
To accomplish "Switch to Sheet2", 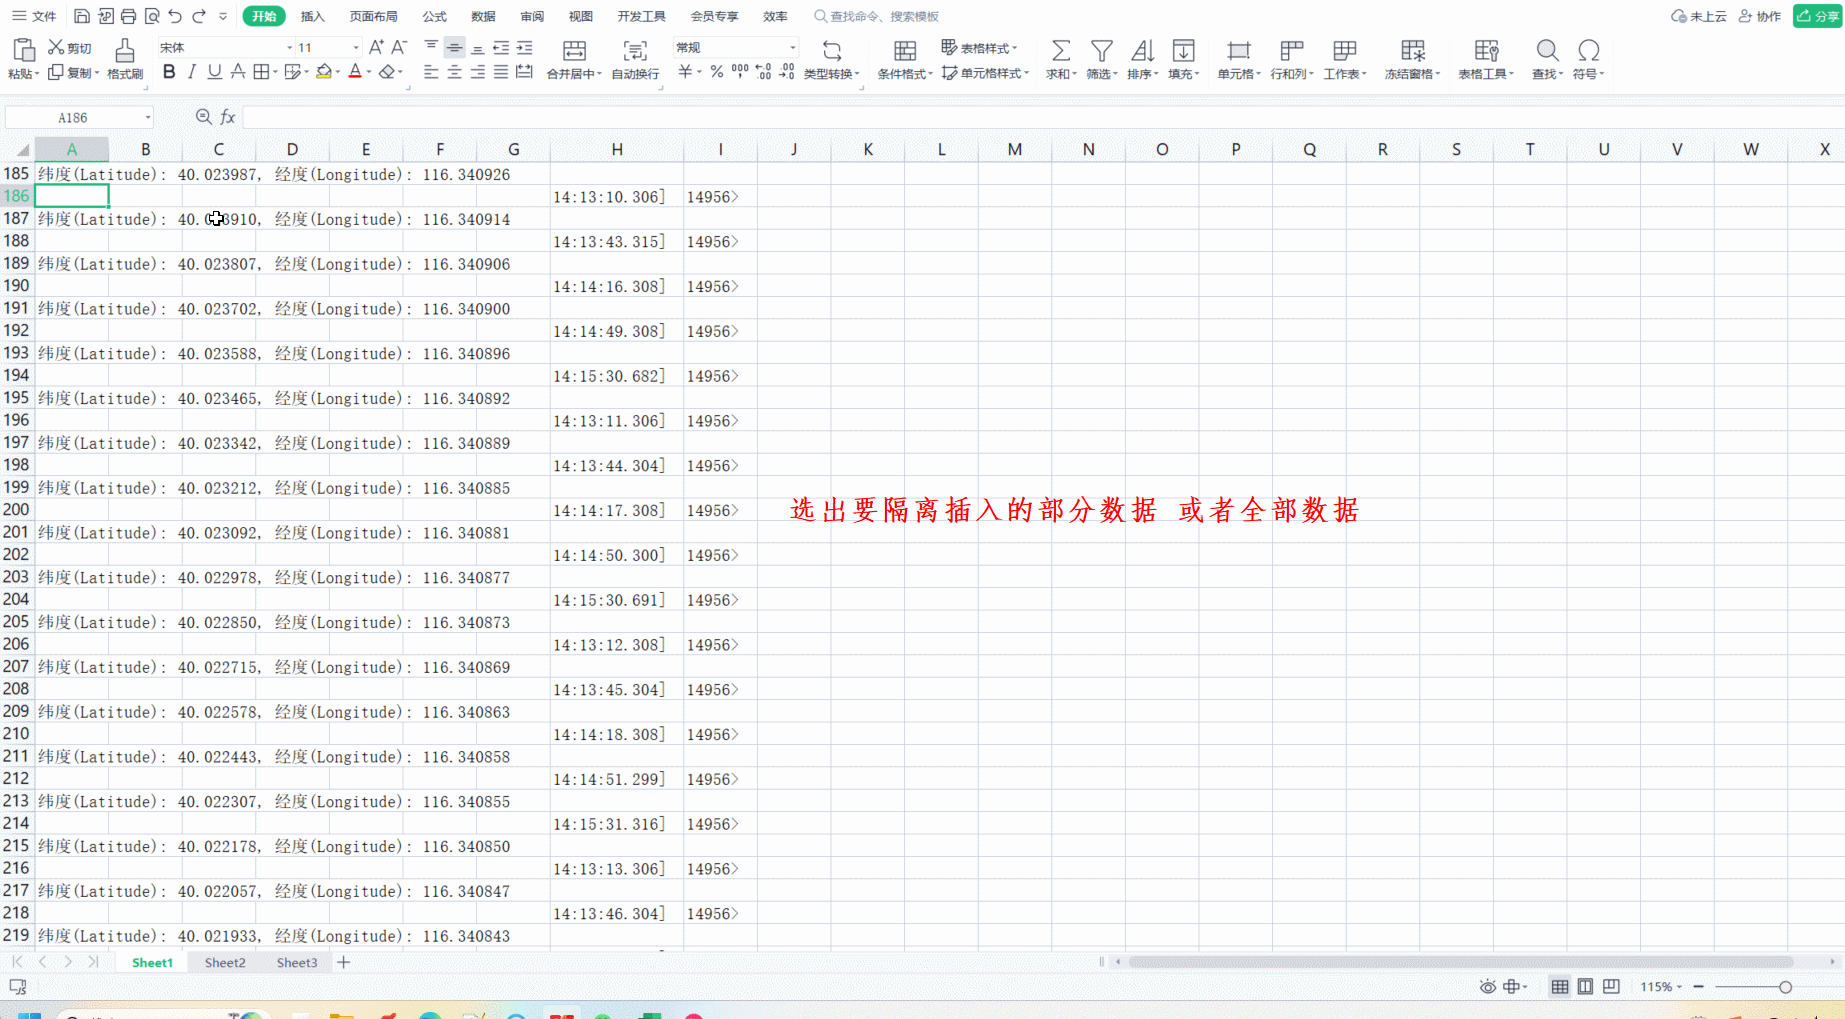I will (224, 962).
